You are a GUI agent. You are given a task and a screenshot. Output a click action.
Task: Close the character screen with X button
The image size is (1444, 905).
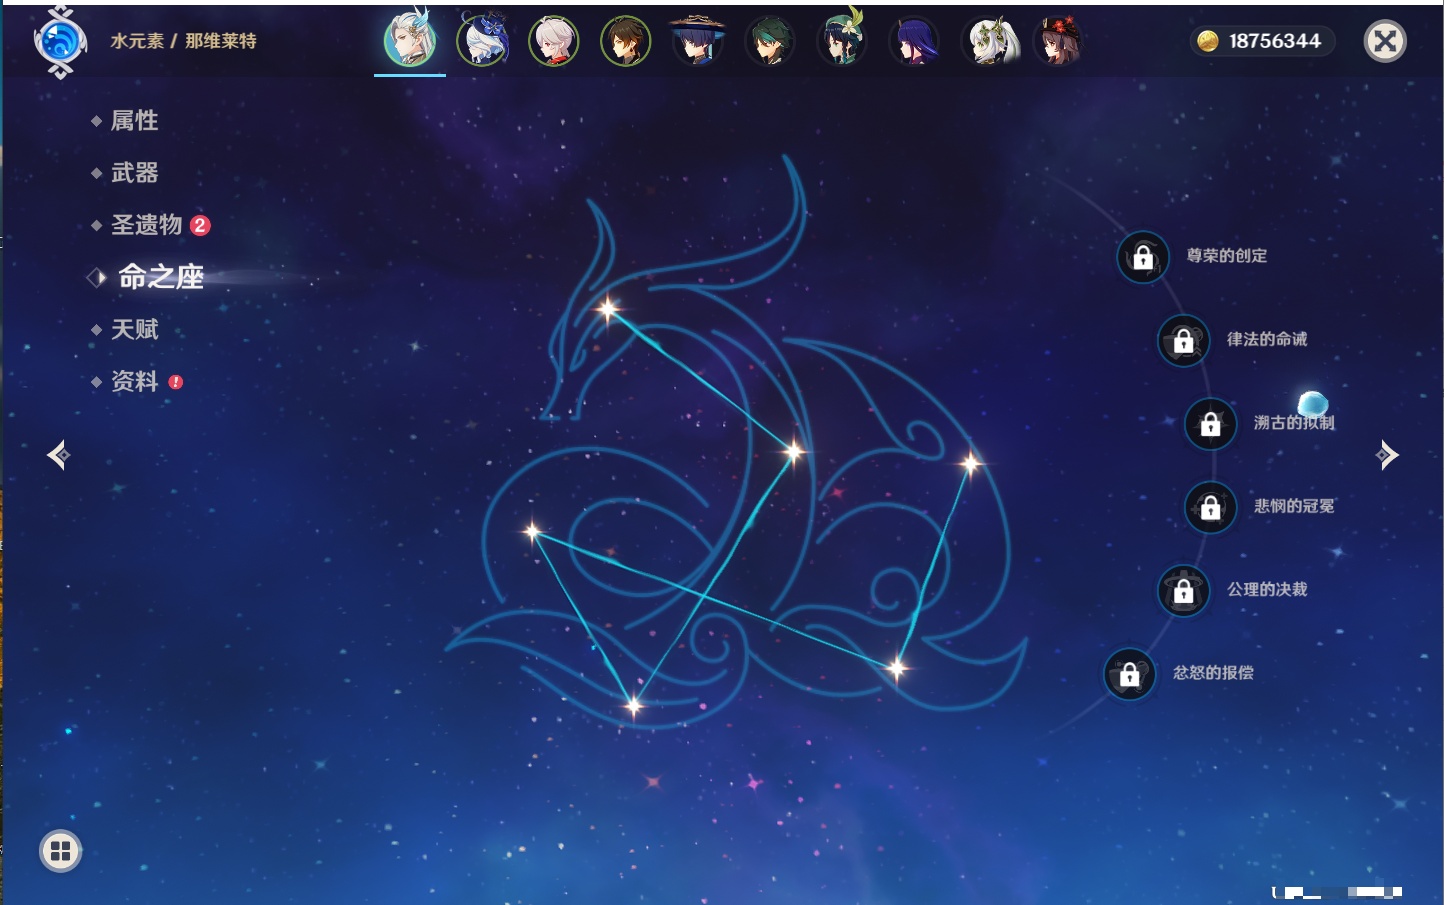coord(1385,41)
